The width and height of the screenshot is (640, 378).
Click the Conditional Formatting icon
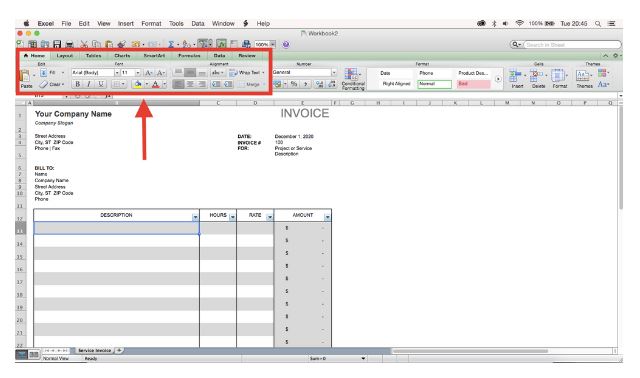[351, 74]
